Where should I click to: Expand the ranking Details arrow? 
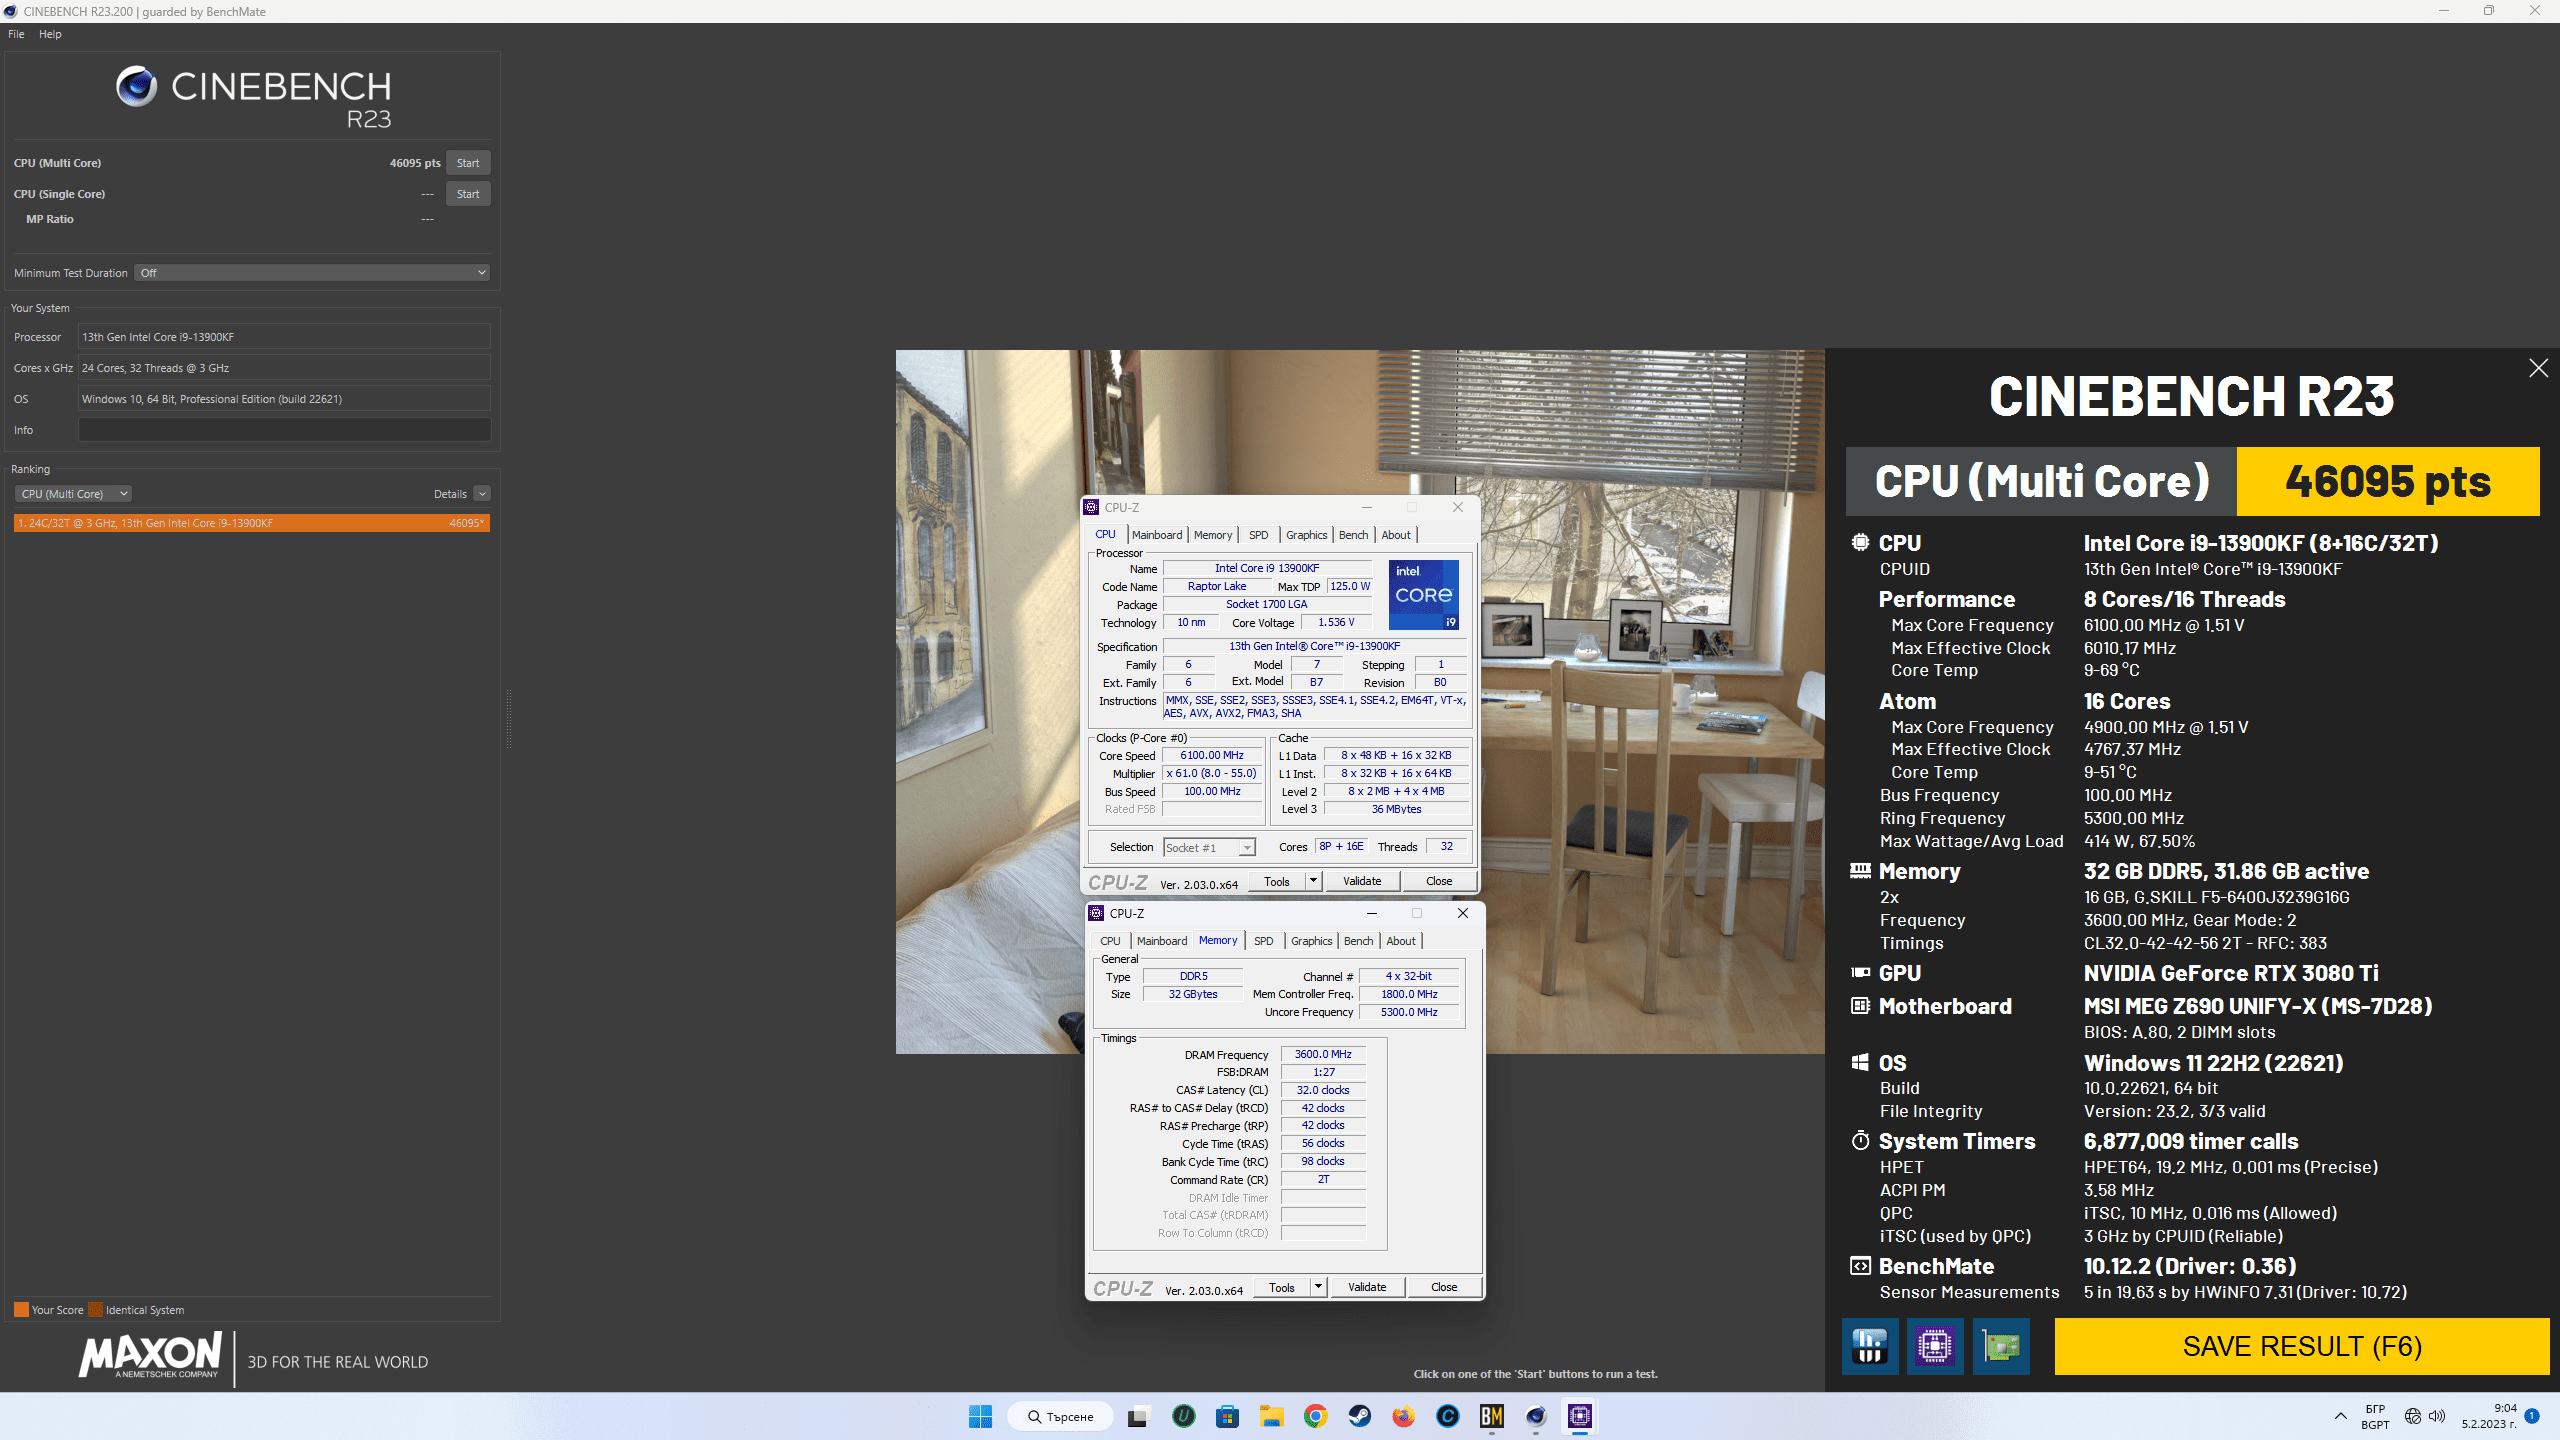pyautogui.click(x=482, y=494)
